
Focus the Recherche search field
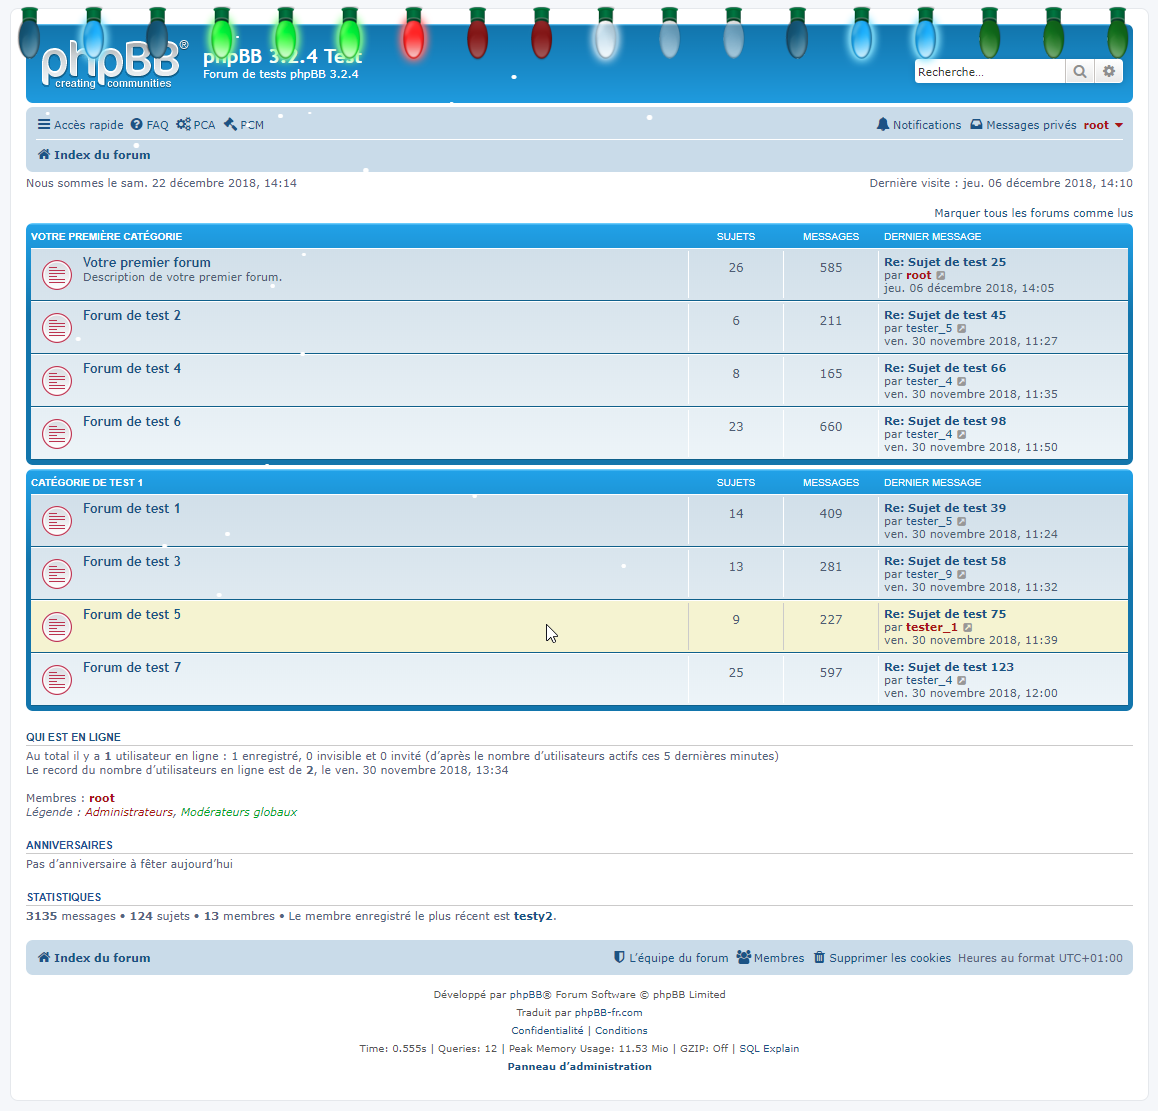[988, 72]
